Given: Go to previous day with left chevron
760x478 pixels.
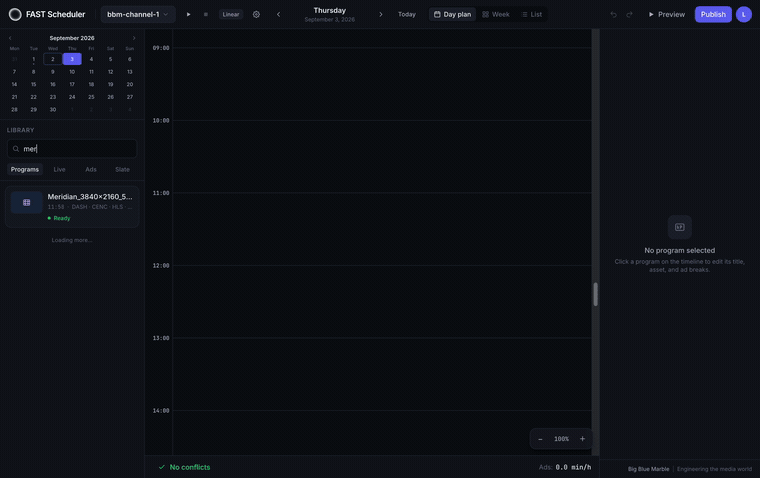Looking at the screenshot, I should [x=278, y=15].
